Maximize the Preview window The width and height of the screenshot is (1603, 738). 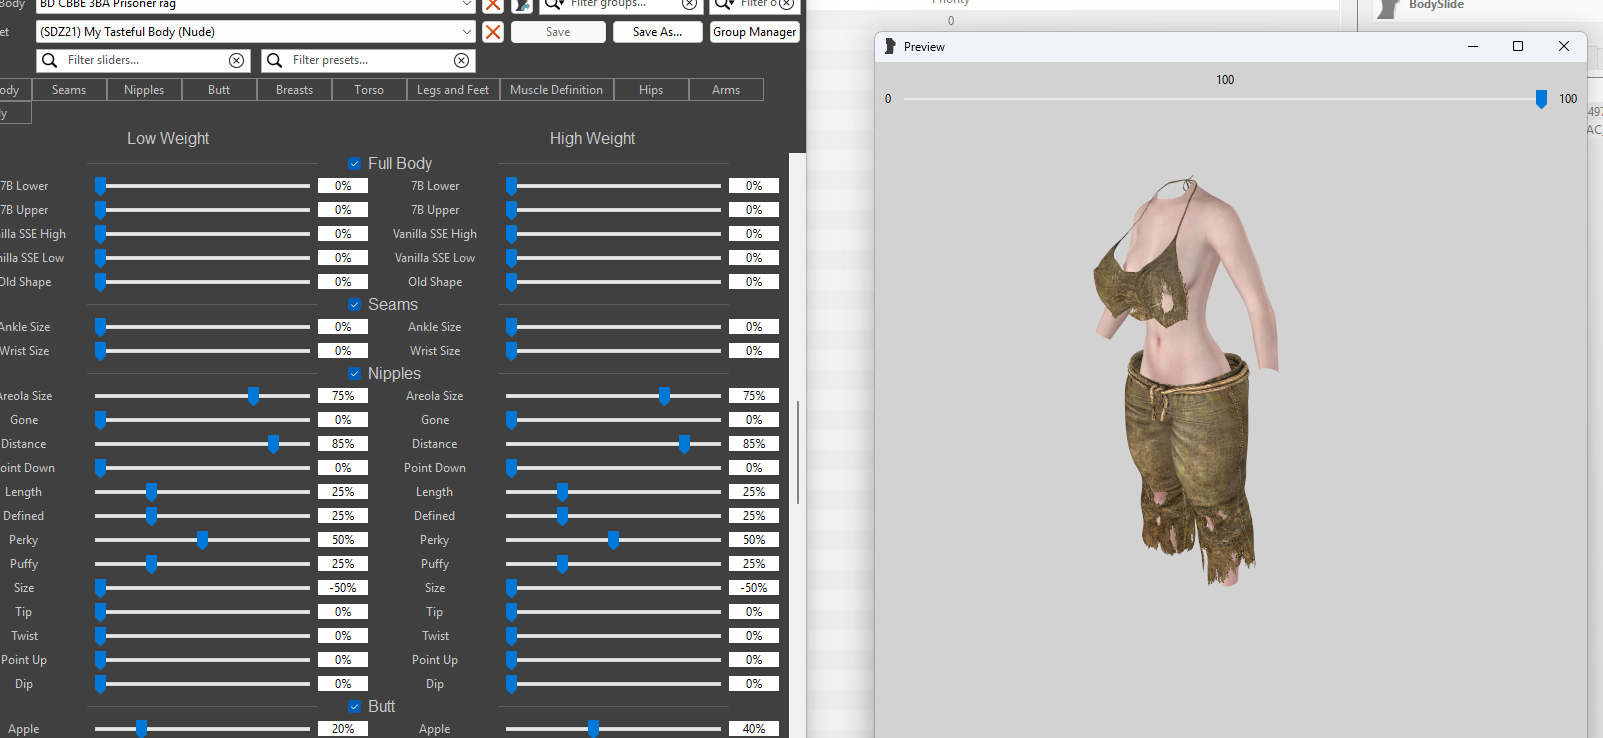click(1518, 46)
